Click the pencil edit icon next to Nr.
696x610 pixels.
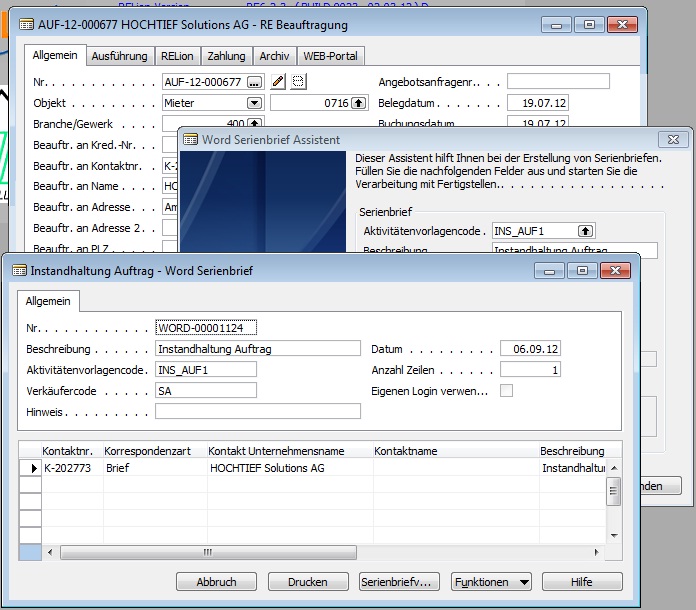pyautogui.click(x=278, y=81)
